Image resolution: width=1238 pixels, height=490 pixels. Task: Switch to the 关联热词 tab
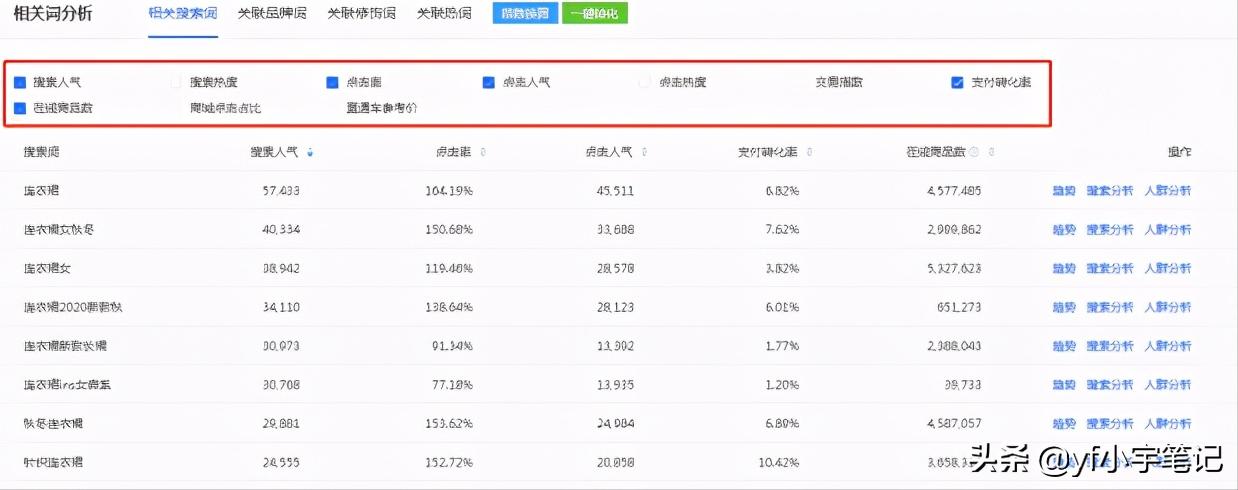point(444,14)
